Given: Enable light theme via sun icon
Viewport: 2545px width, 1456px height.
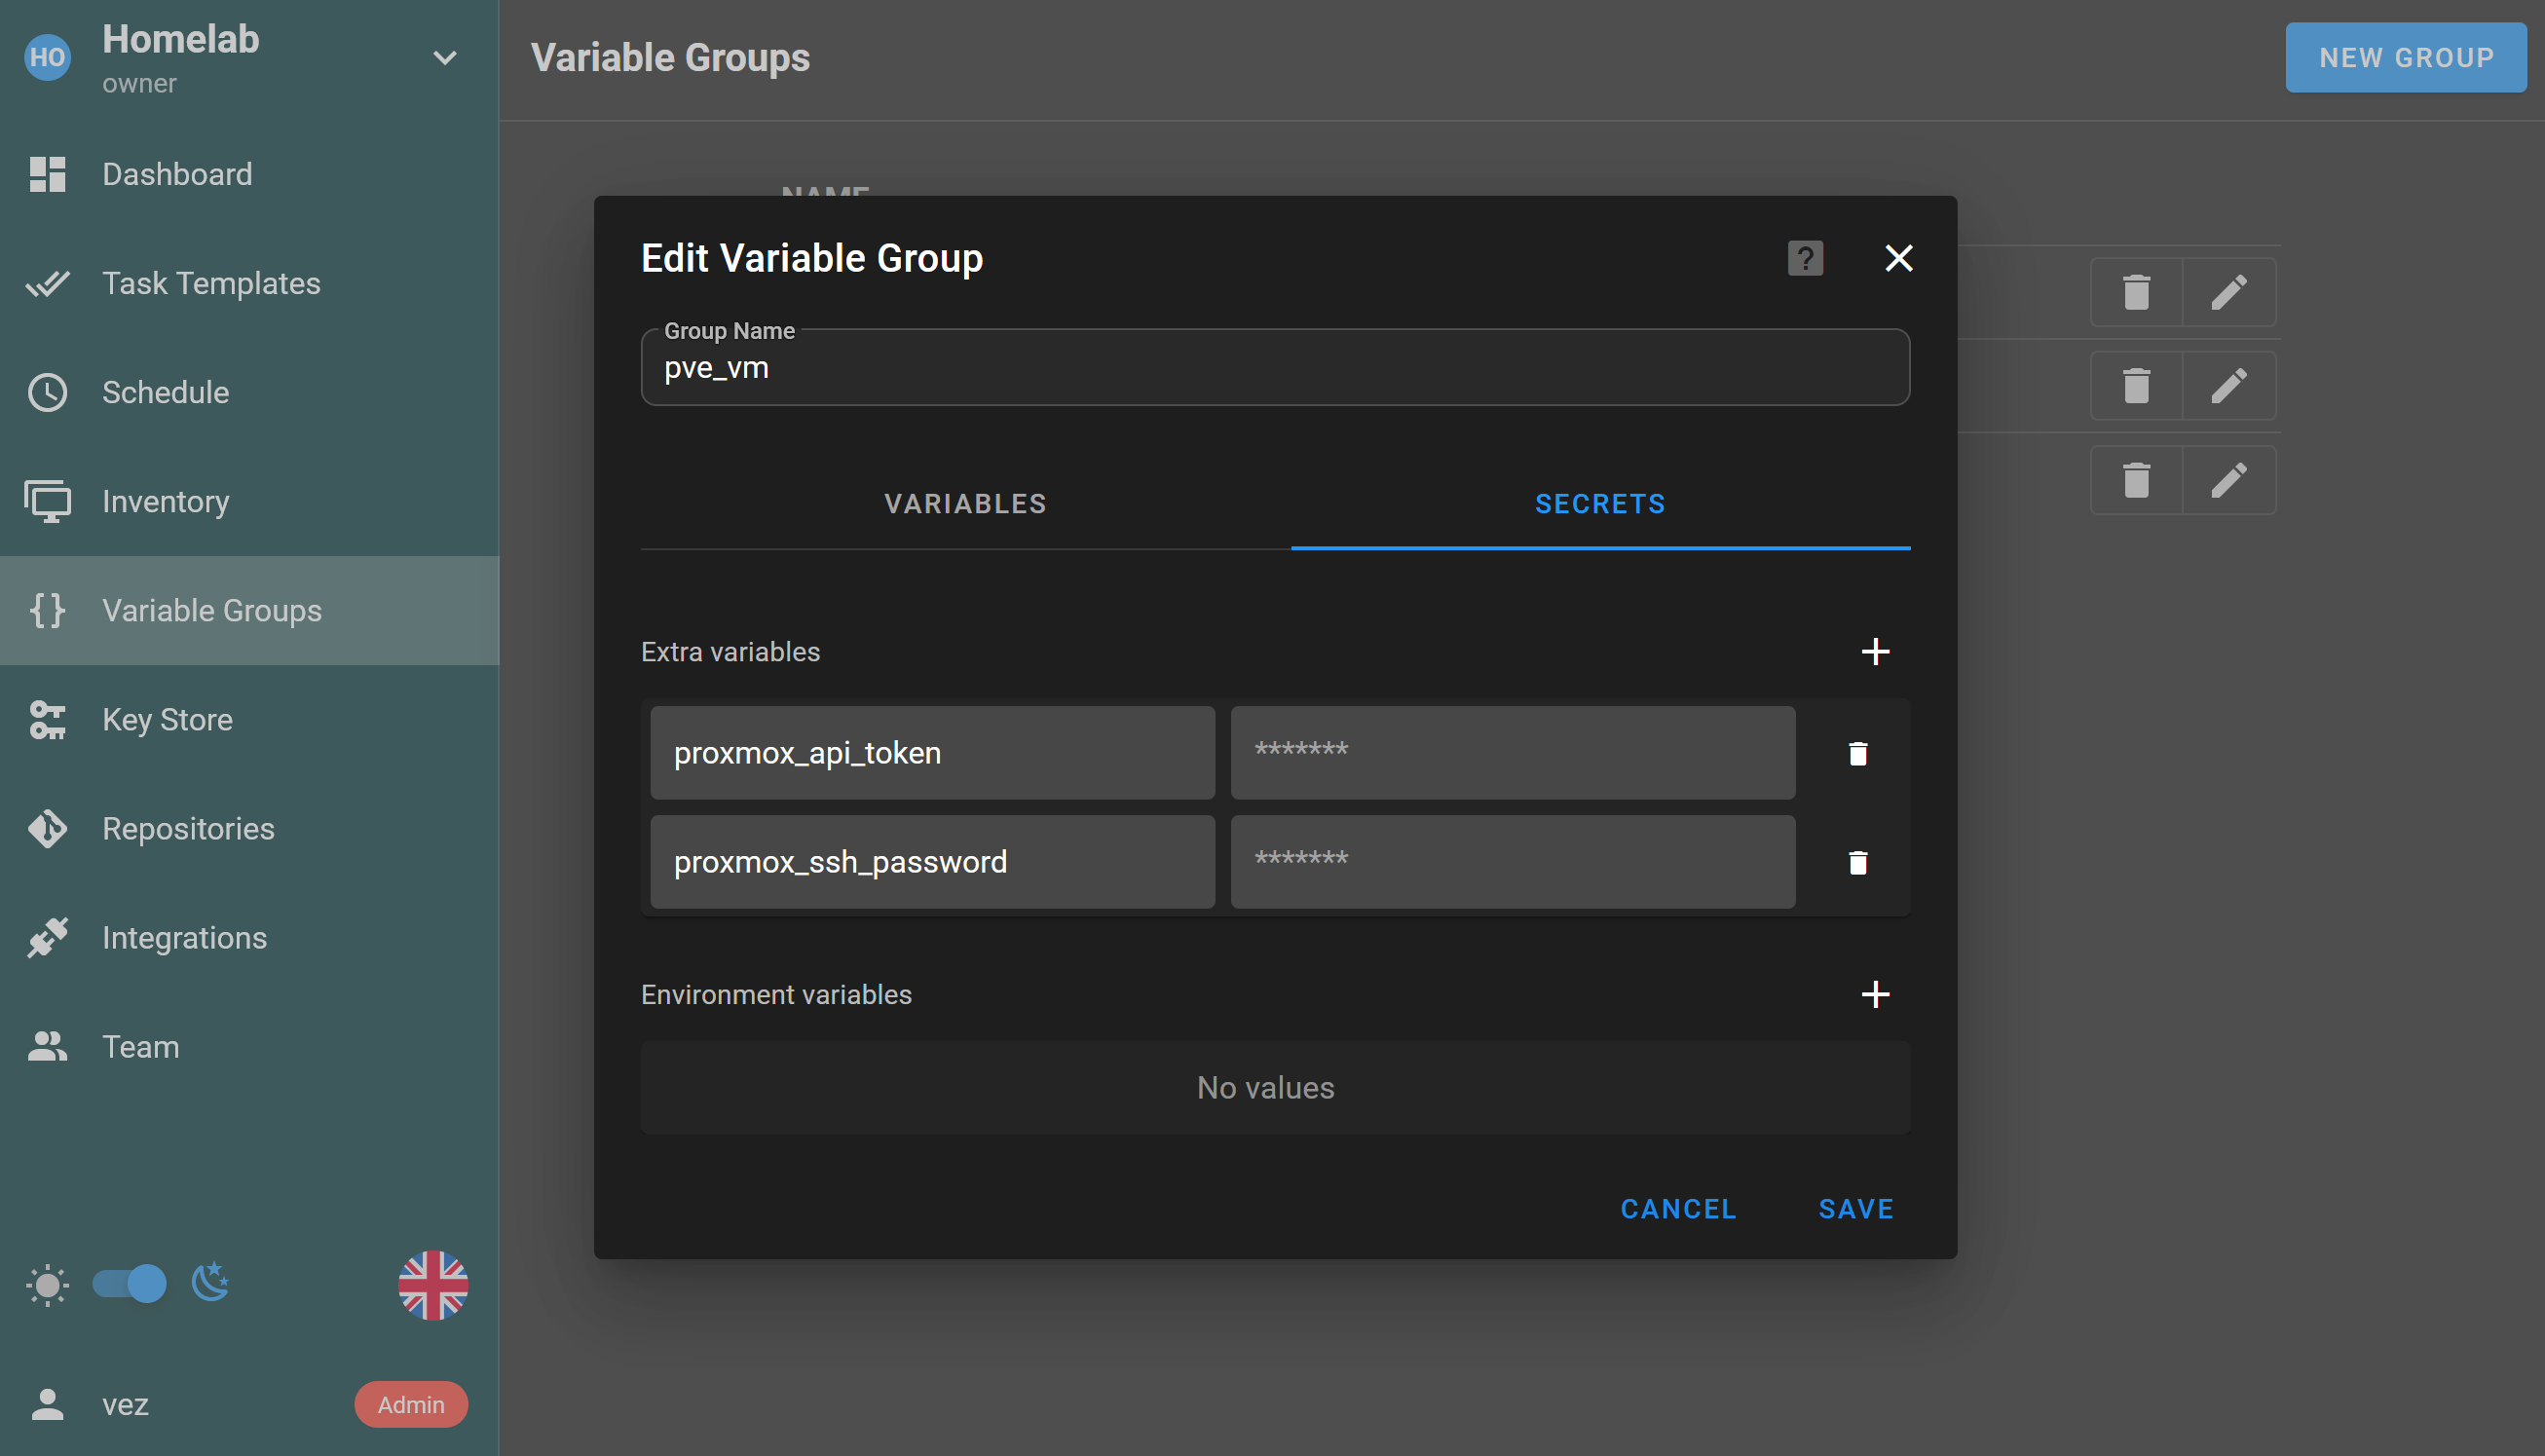Looking at the screenshot, I should 47,1285.
